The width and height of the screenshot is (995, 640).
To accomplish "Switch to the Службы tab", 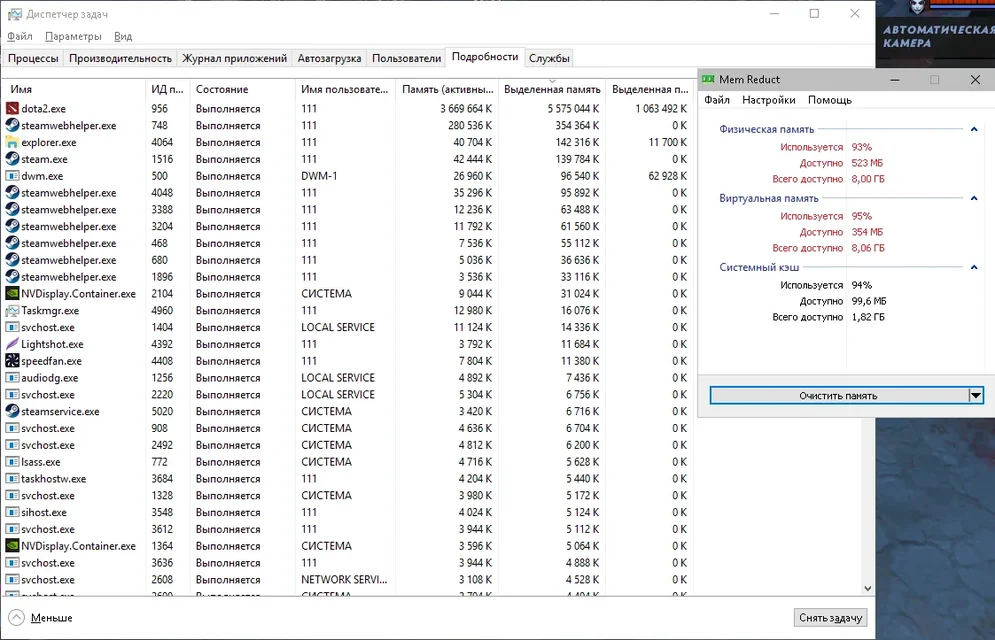I will (x=549, y=58).
